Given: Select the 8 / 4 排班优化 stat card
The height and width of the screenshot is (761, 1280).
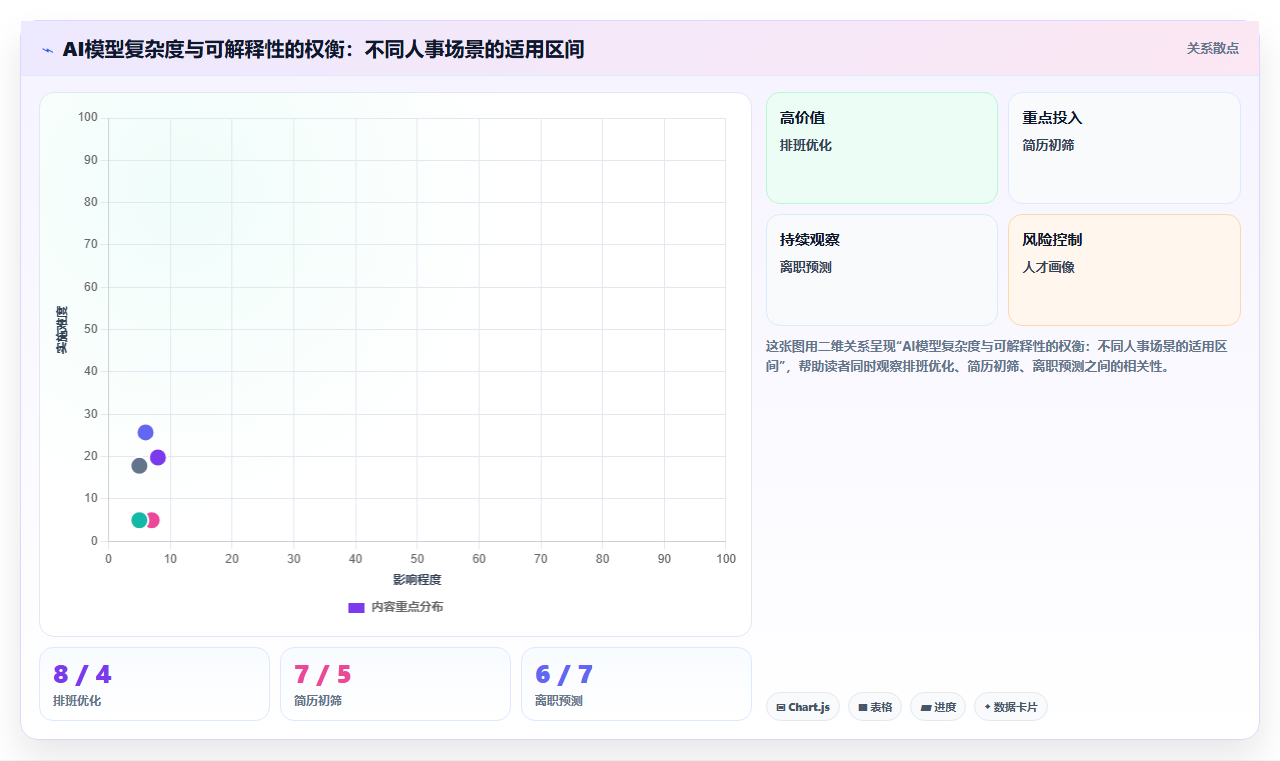Looking at the screenshot, I should coord(154,684).
